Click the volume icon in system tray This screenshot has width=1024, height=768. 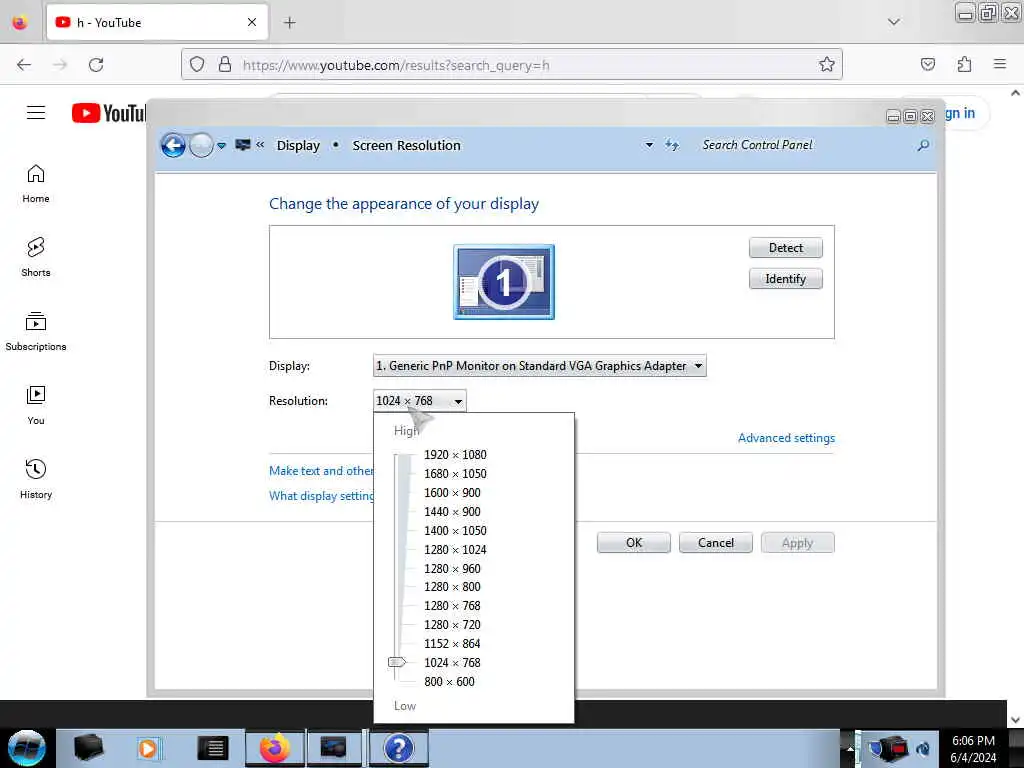point(923,748)
